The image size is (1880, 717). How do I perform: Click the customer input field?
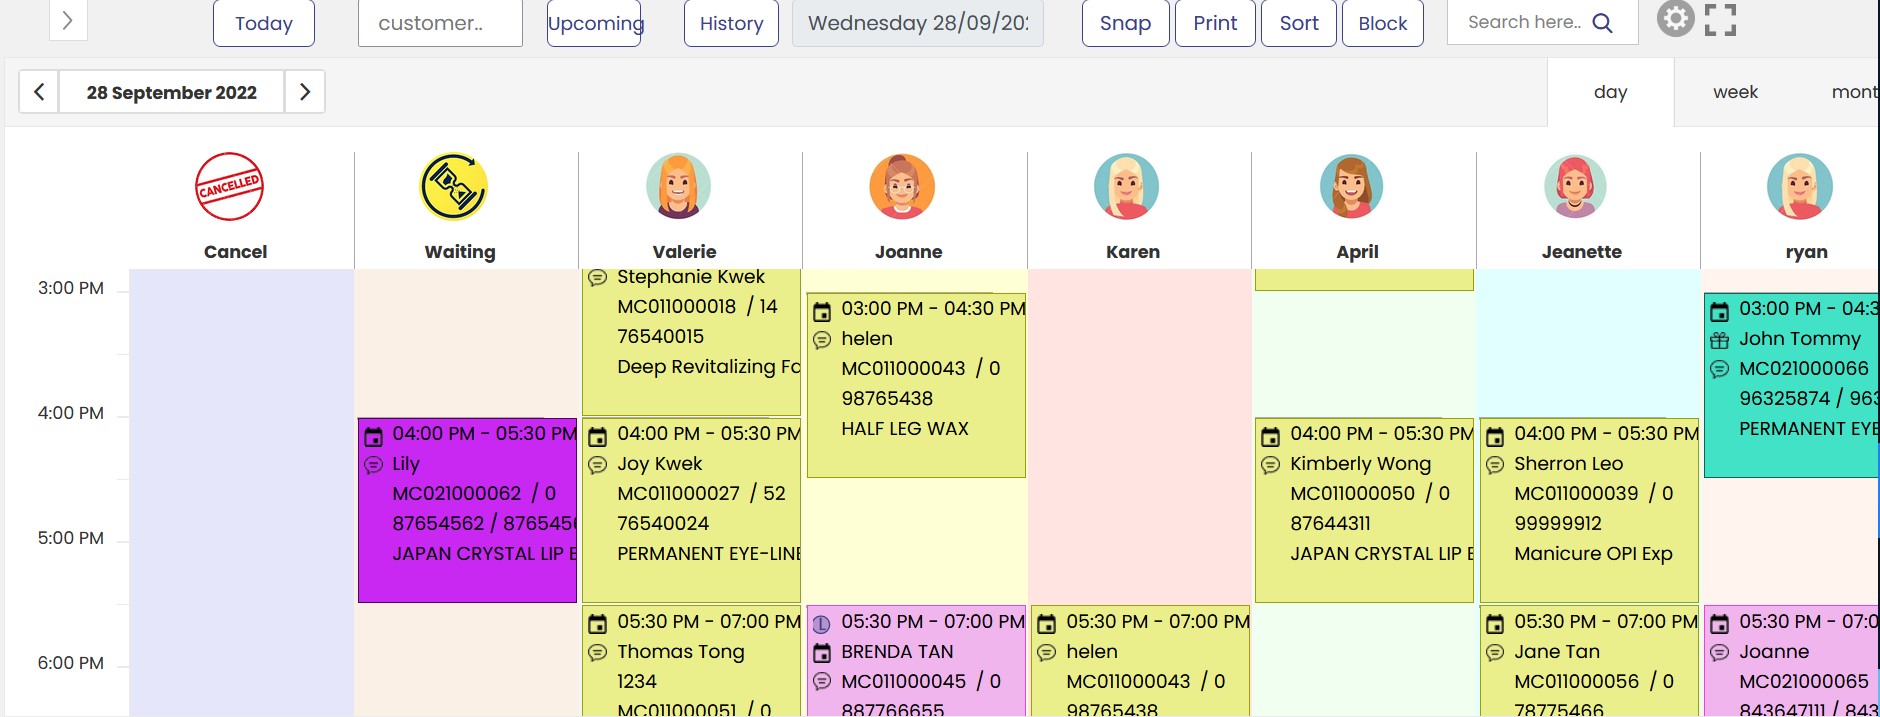[440, 23]
